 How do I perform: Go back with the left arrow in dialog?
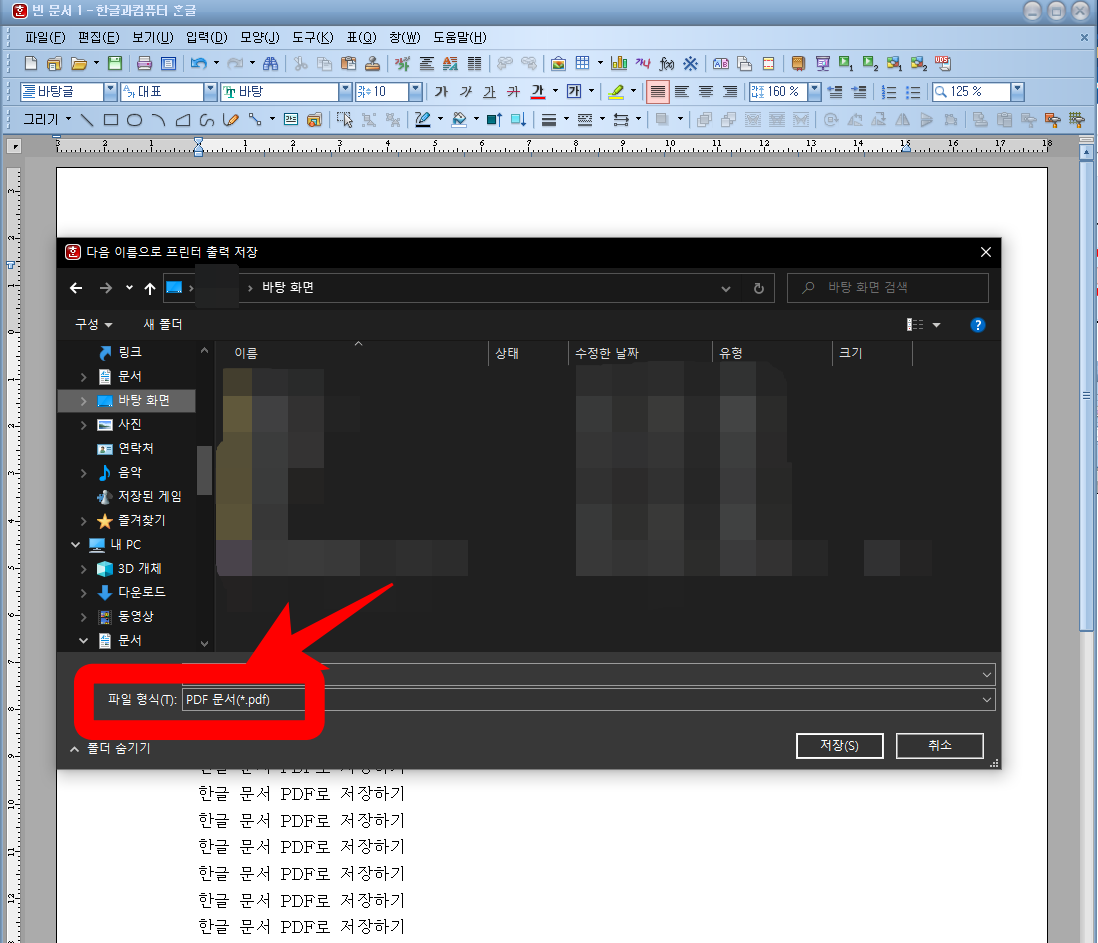[x=76, y=288]
